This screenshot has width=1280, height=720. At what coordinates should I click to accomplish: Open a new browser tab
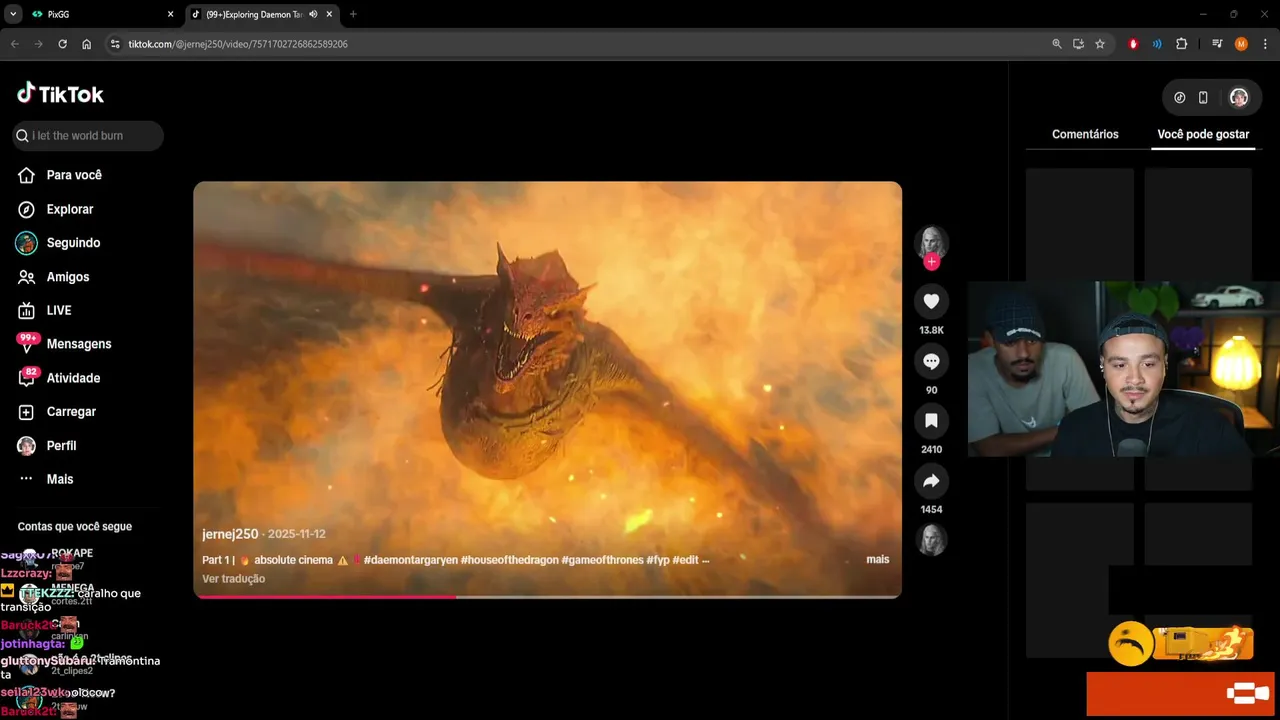click(x=353, y=14)
